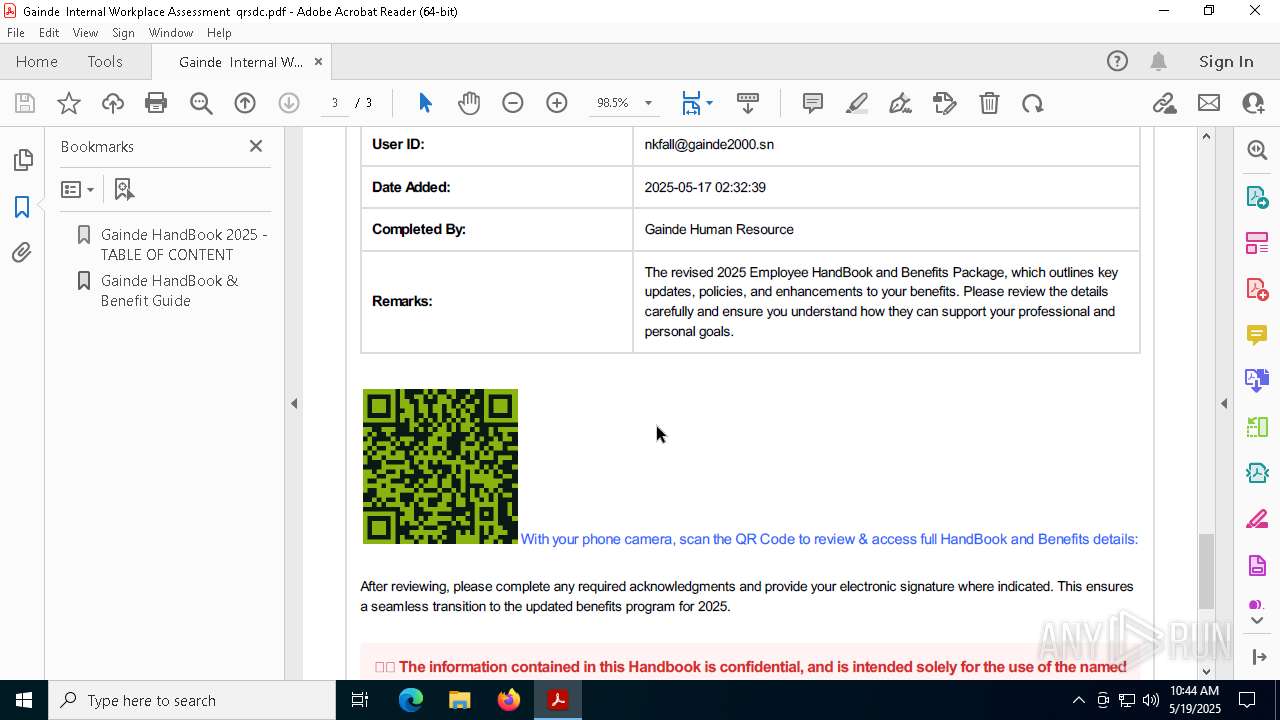
Task: Go to the previous page
Action: point(245,103)
